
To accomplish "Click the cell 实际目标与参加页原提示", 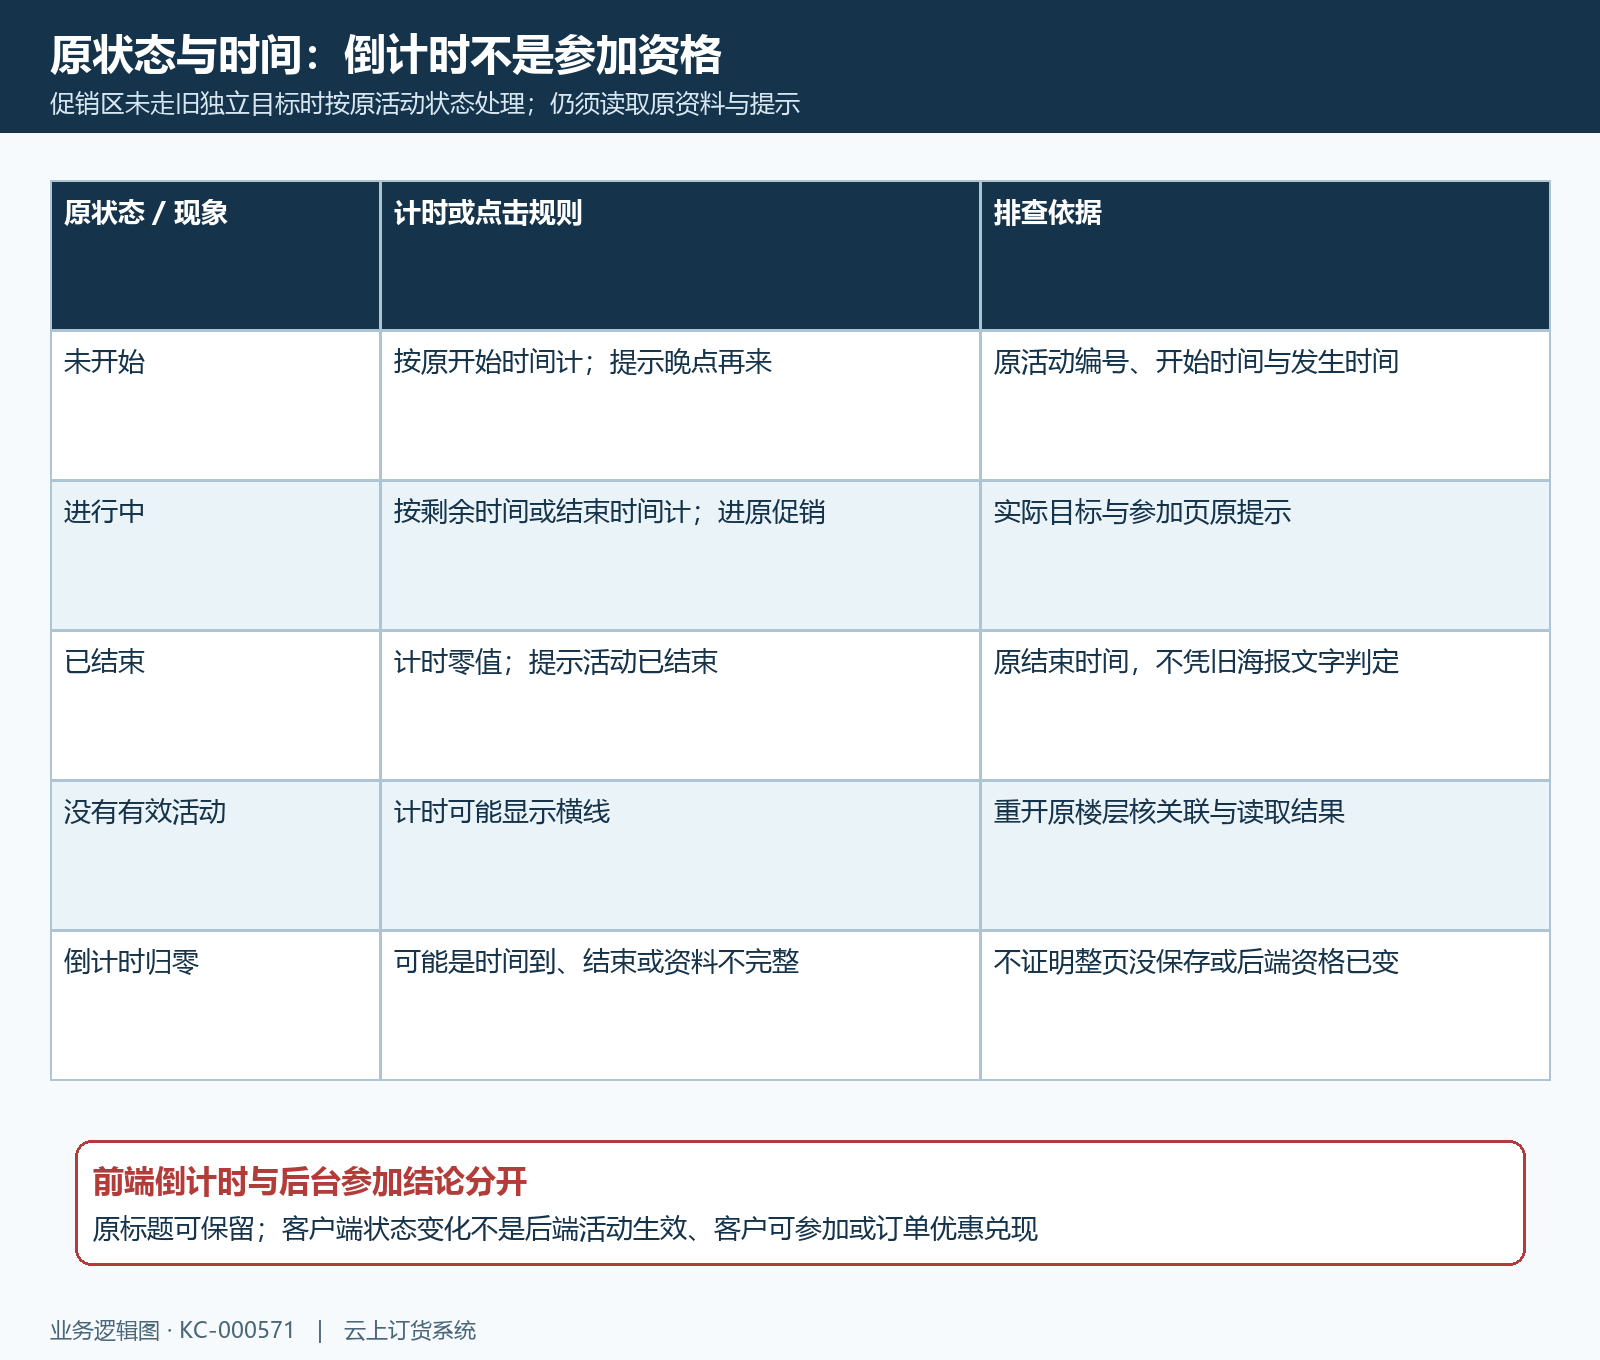I will 1265,555.
